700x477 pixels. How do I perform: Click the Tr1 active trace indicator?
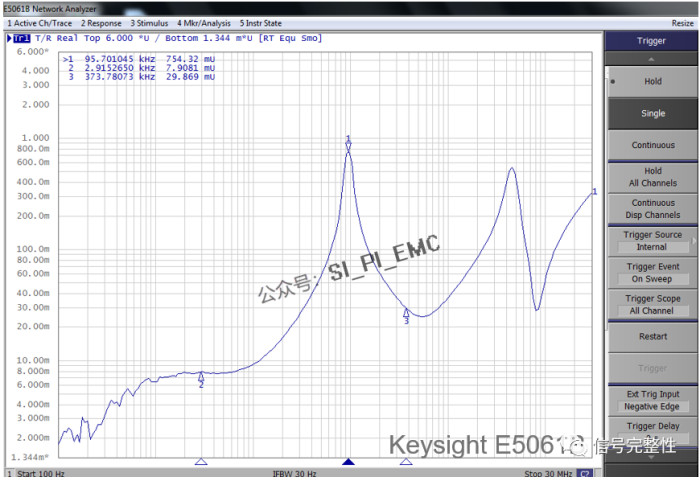pyautogui.click(x=21, y=38)
